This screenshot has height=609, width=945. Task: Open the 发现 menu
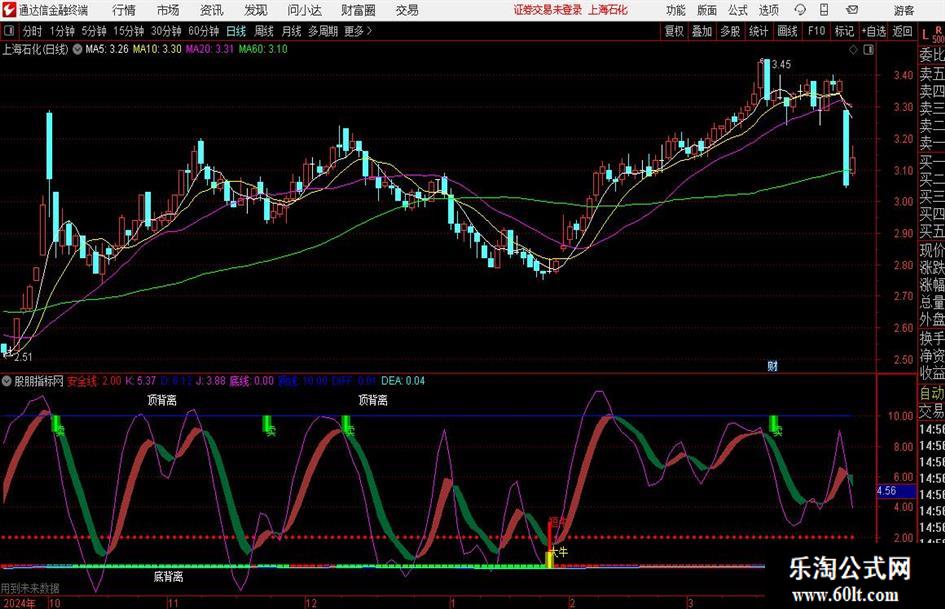pos(256,10)
